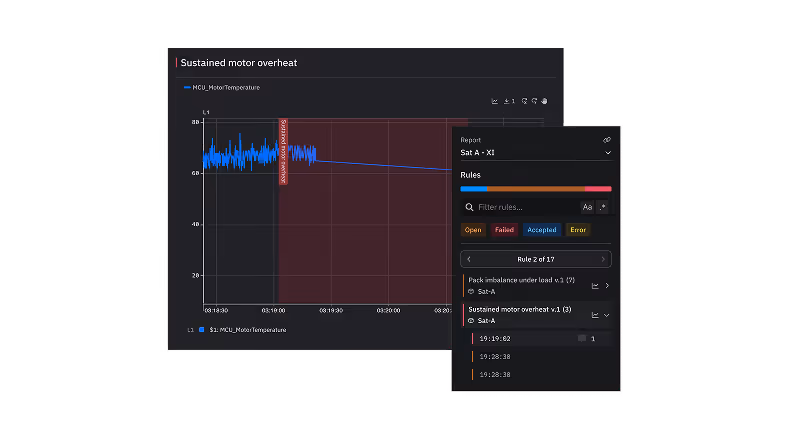Copy the report link icon

(607, 140)
